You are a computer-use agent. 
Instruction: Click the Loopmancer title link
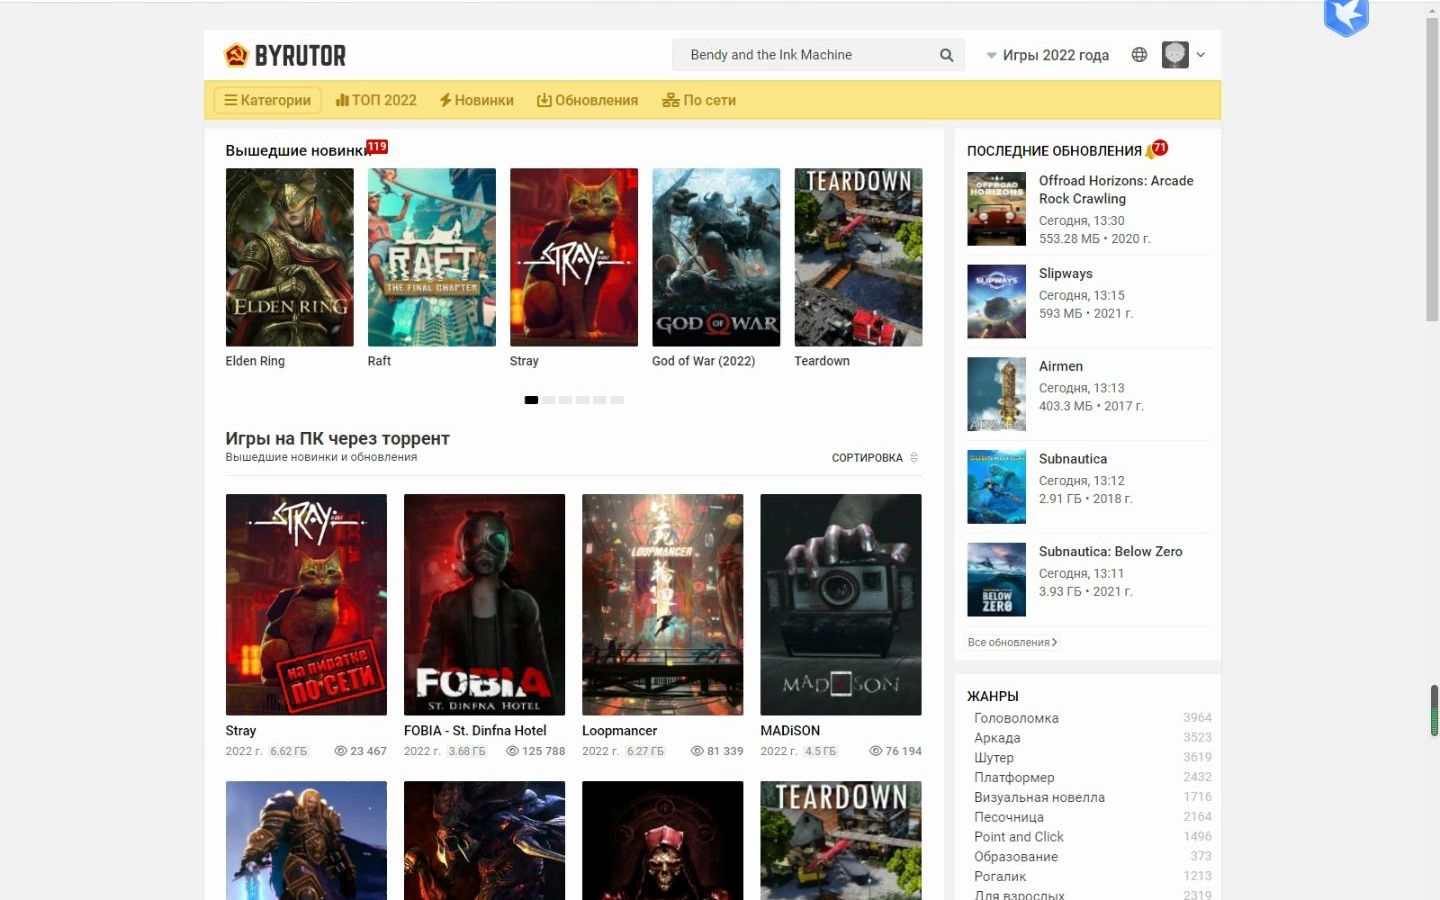pos(619,731)
